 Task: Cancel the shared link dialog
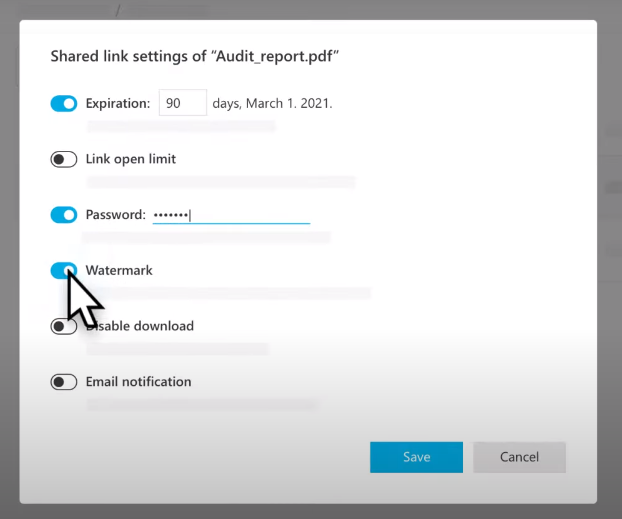519,457
